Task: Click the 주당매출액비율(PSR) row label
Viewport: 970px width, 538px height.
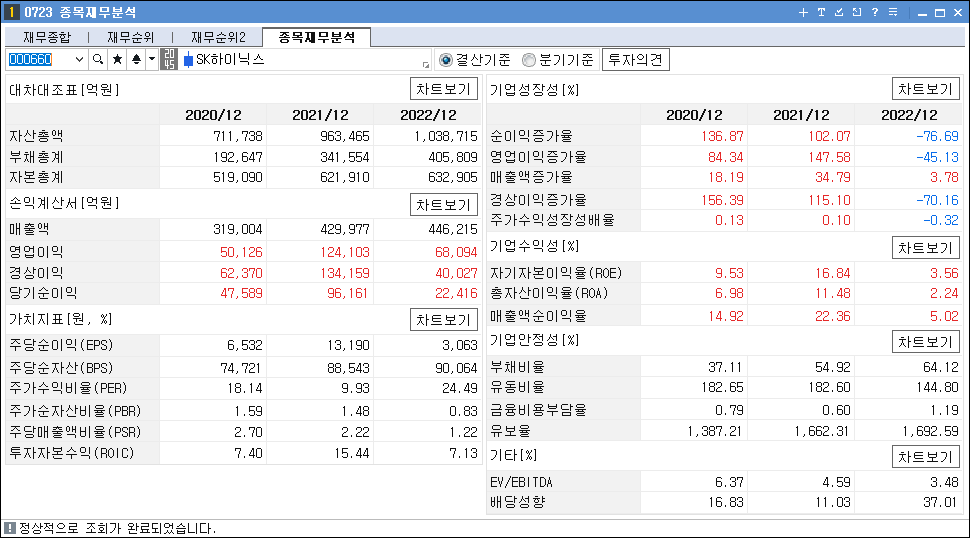Action: [x=75, y=432]
